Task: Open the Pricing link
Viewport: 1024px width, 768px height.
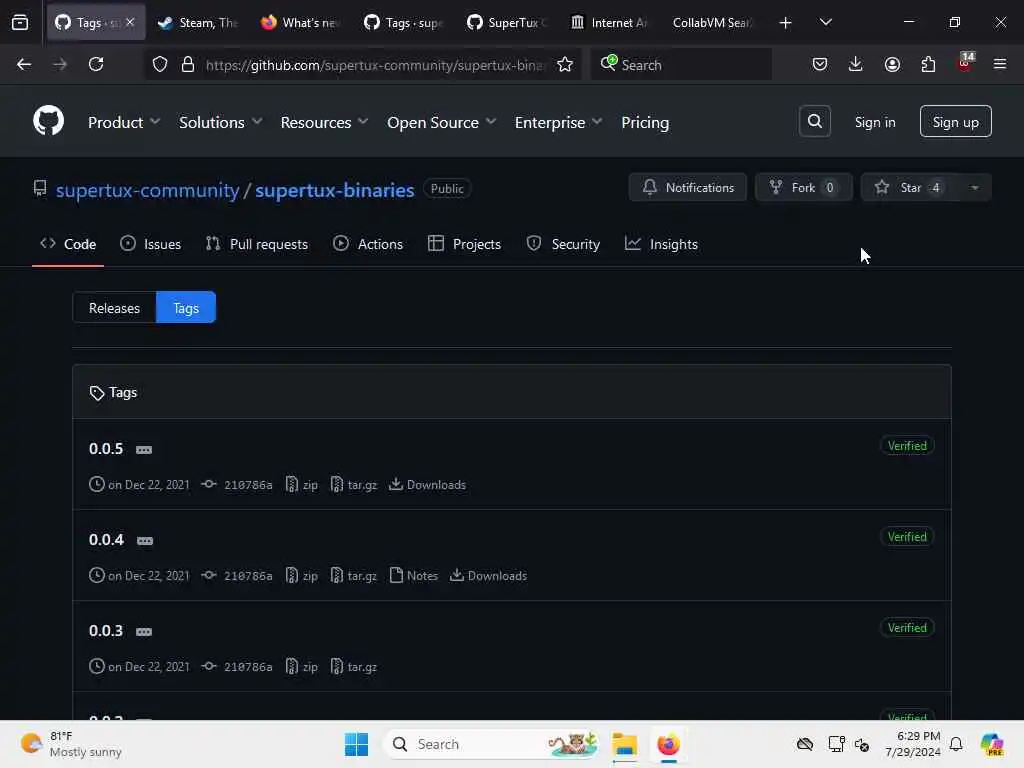Action: click(x=645, y=122)
